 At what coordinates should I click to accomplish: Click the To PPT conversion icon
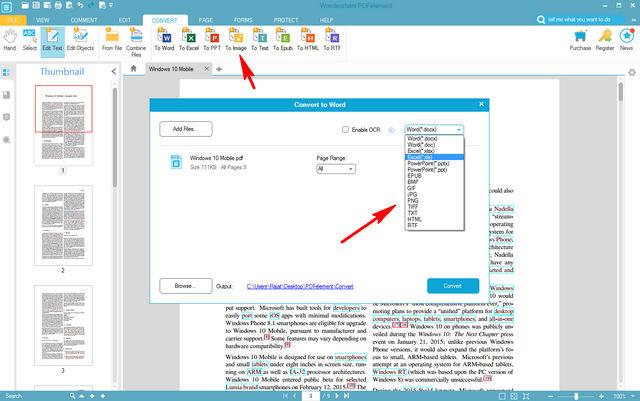212,40
